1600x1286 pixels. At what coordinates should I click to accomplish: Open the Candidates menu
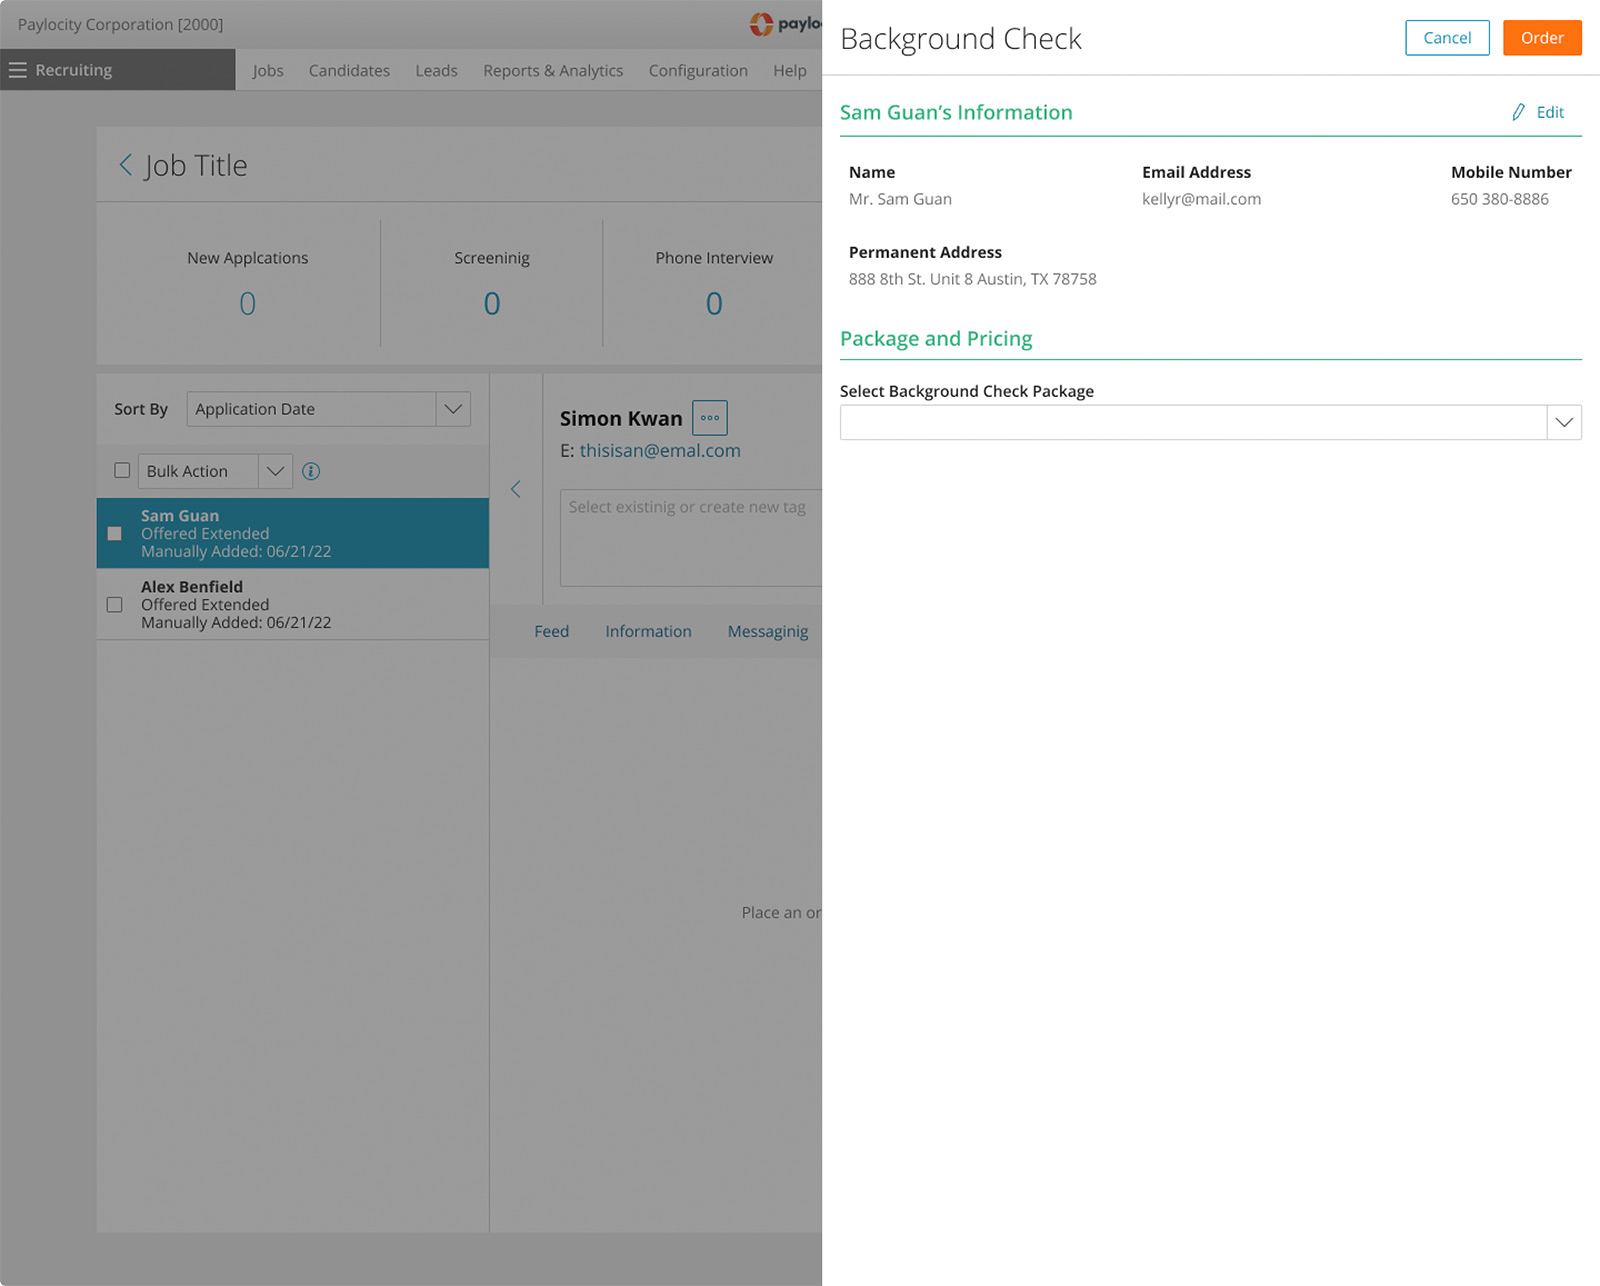(349, 71)
